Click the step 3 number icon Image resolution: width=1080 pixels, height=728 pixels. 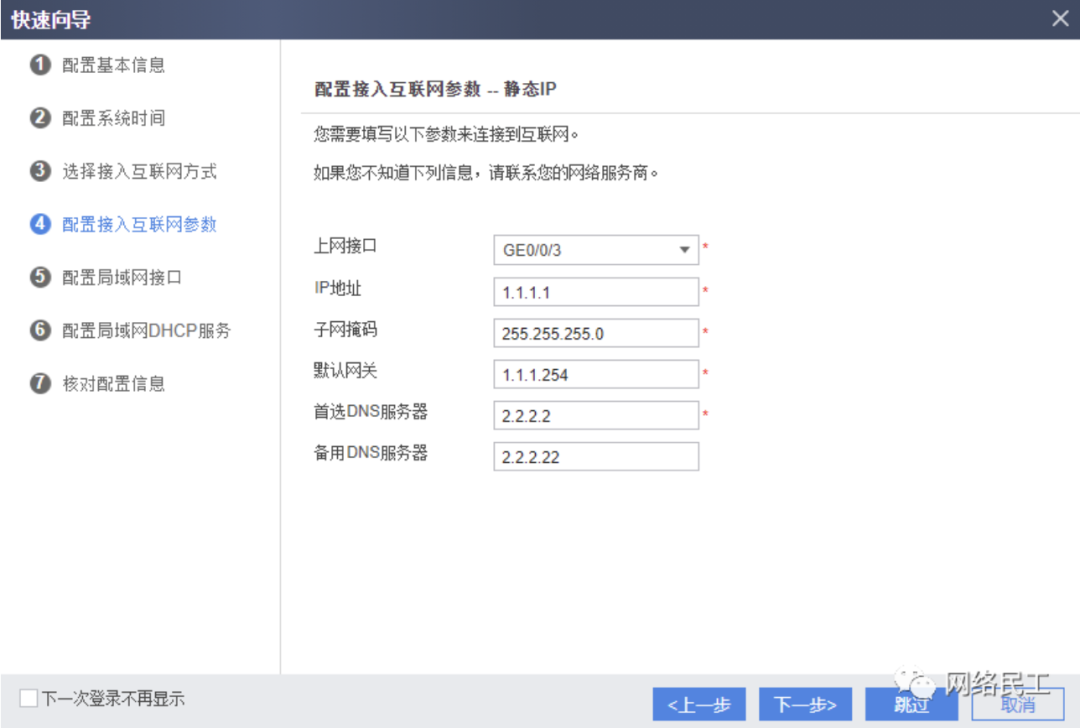(40, 171)
